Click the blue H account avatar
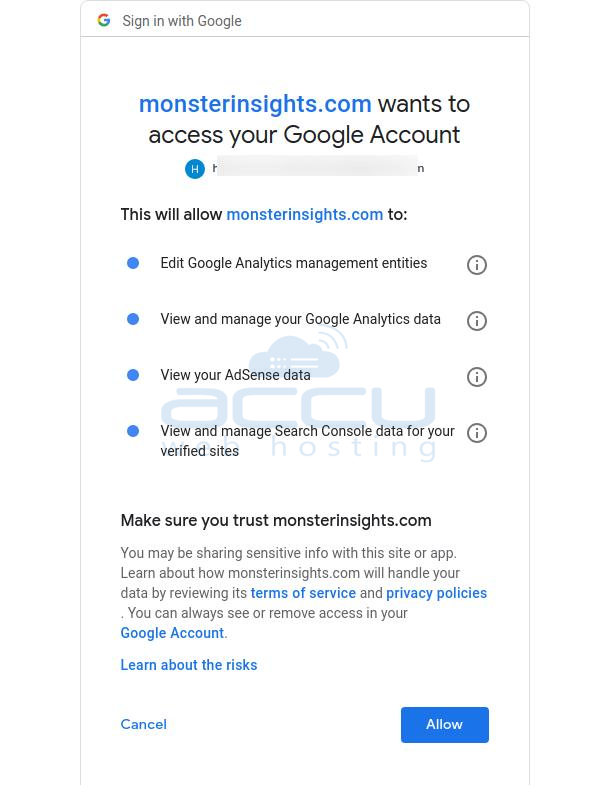 [195, 169]
